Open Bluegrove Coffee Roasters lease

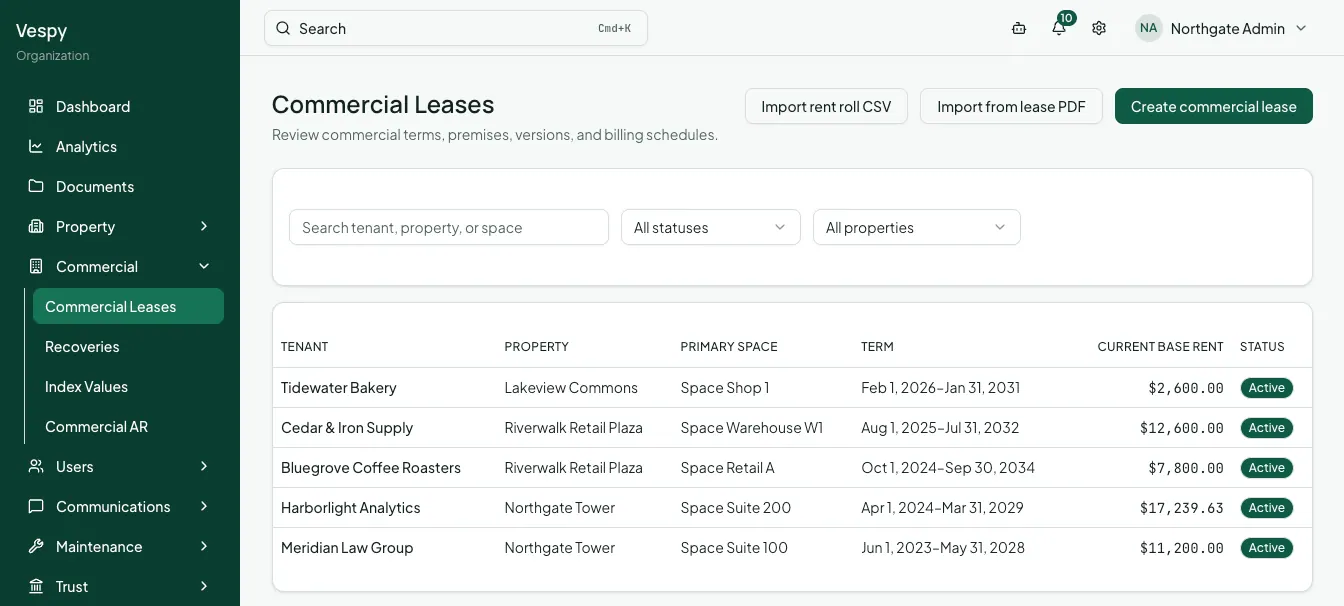tap(792, 467)
